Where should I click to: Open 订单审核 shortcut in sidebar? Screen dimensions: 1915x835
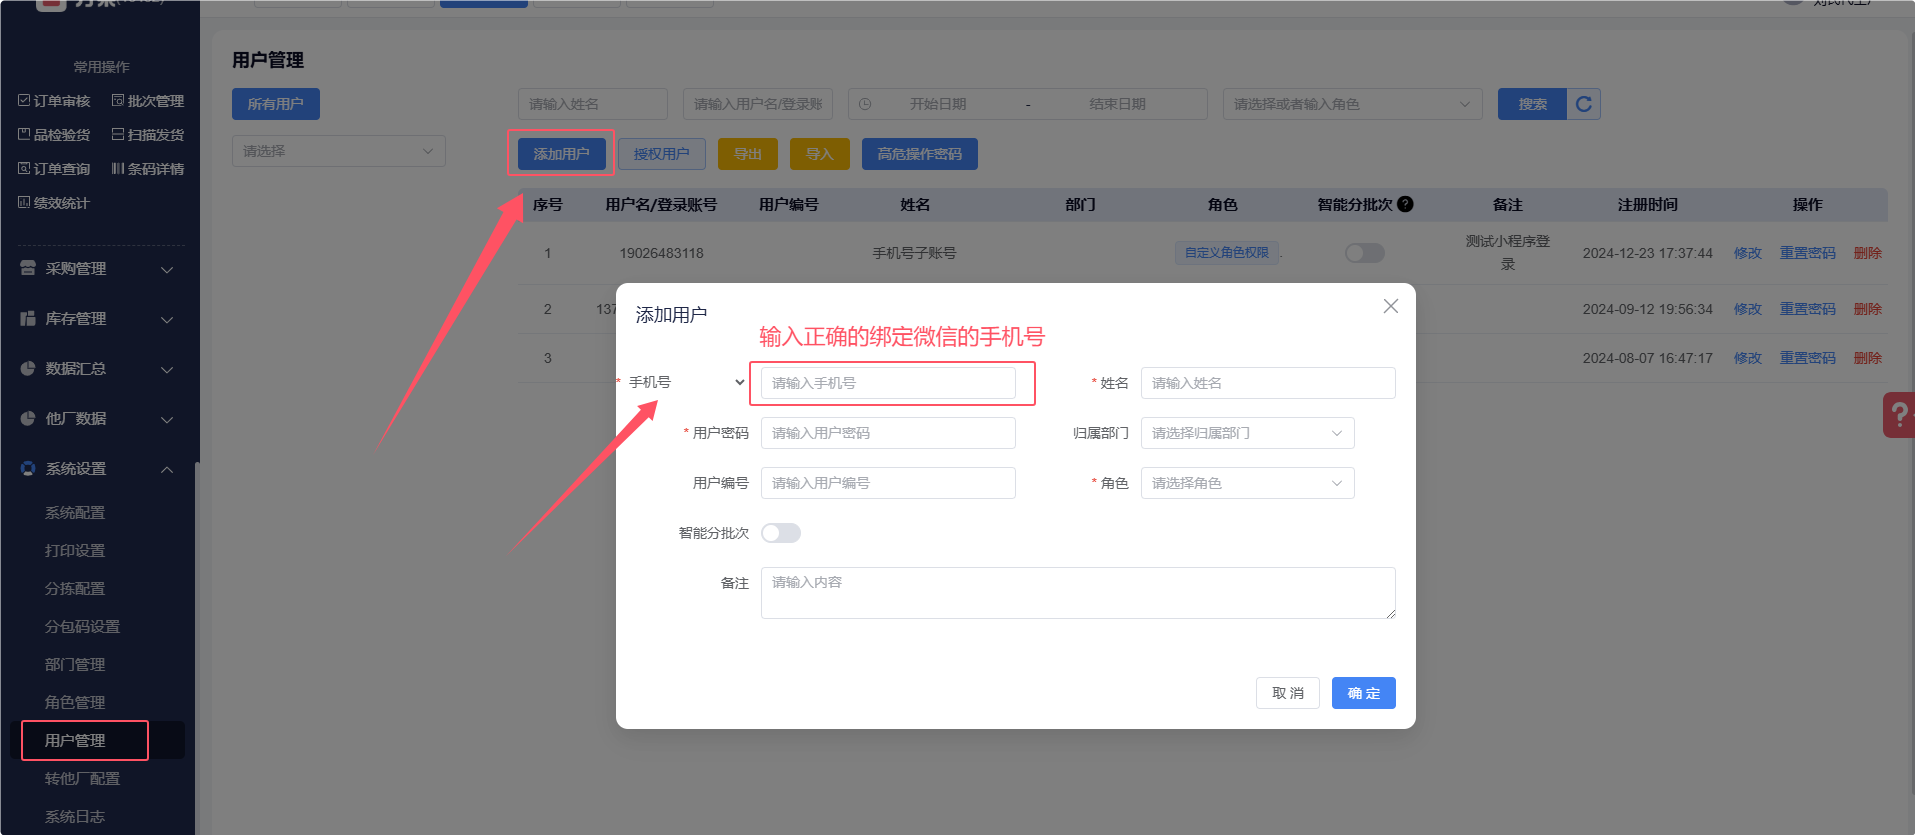click(54, 101)
